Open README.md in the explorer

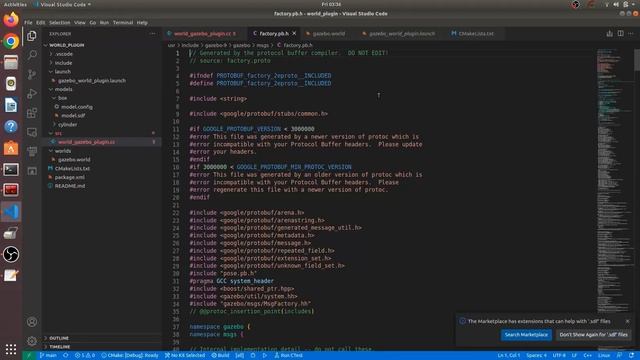pos(70,186)
